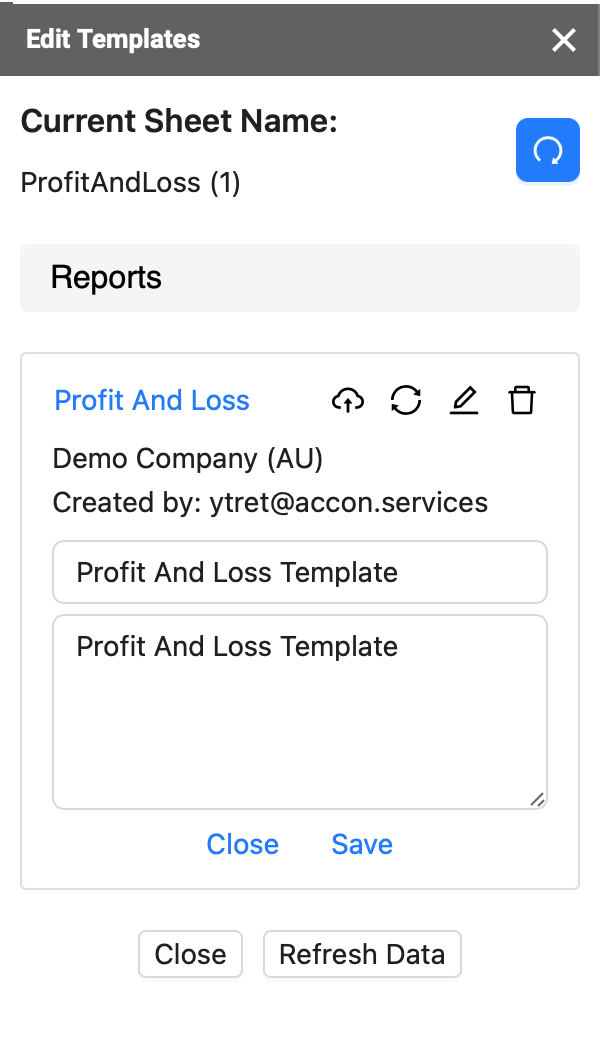Screen dimensions: 600x1054
Task: Select the pencil edit icon for the template
Action: click(464, 401)
